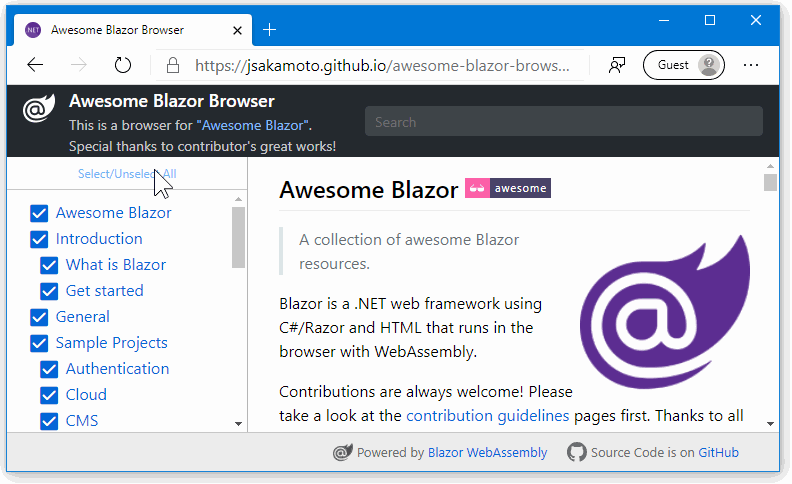Click the .NET favicon on the tab
792x484 pixels.
pos(33,30)
